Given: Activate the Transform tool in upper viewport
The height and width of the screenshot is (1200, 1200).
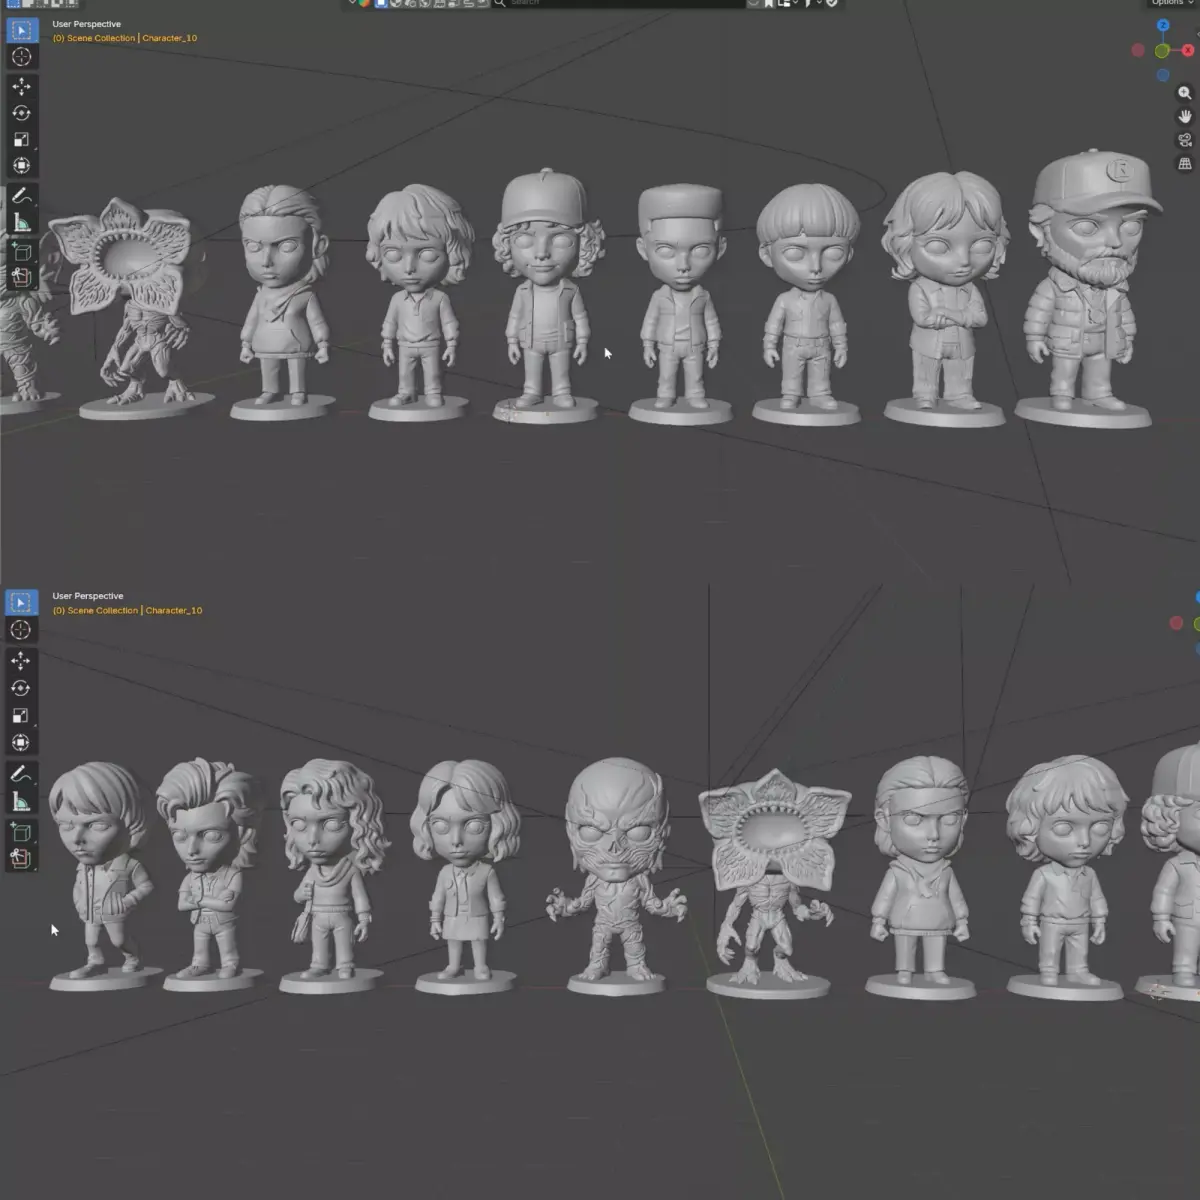Looking at the screenshot, I should 21,165.
